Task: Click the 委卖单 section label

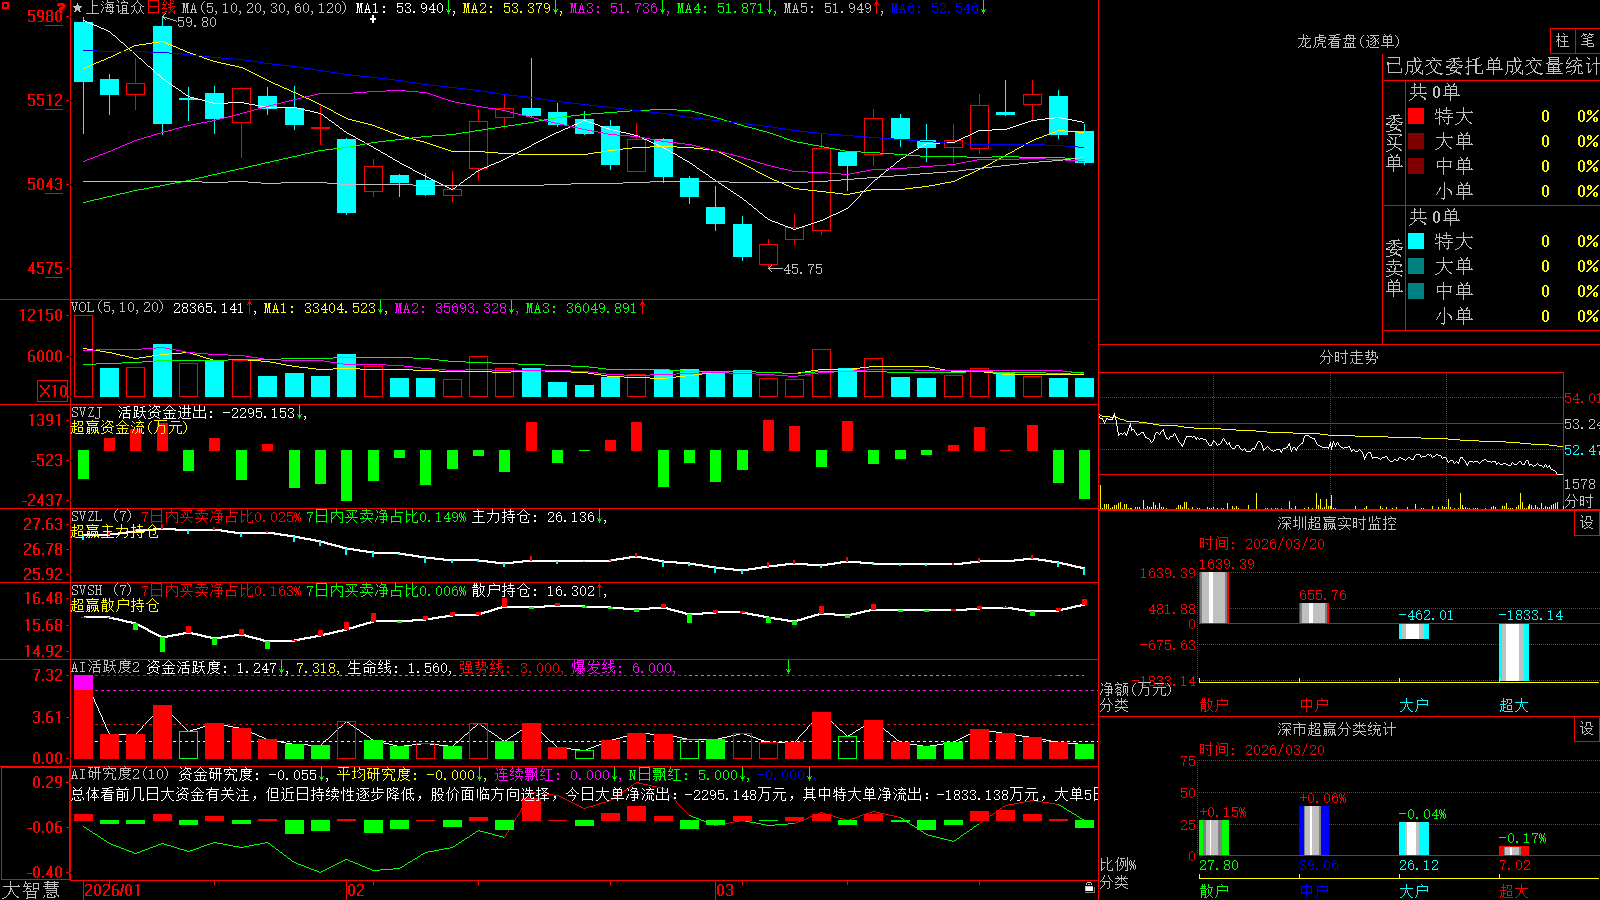Action: point(1394,267)
